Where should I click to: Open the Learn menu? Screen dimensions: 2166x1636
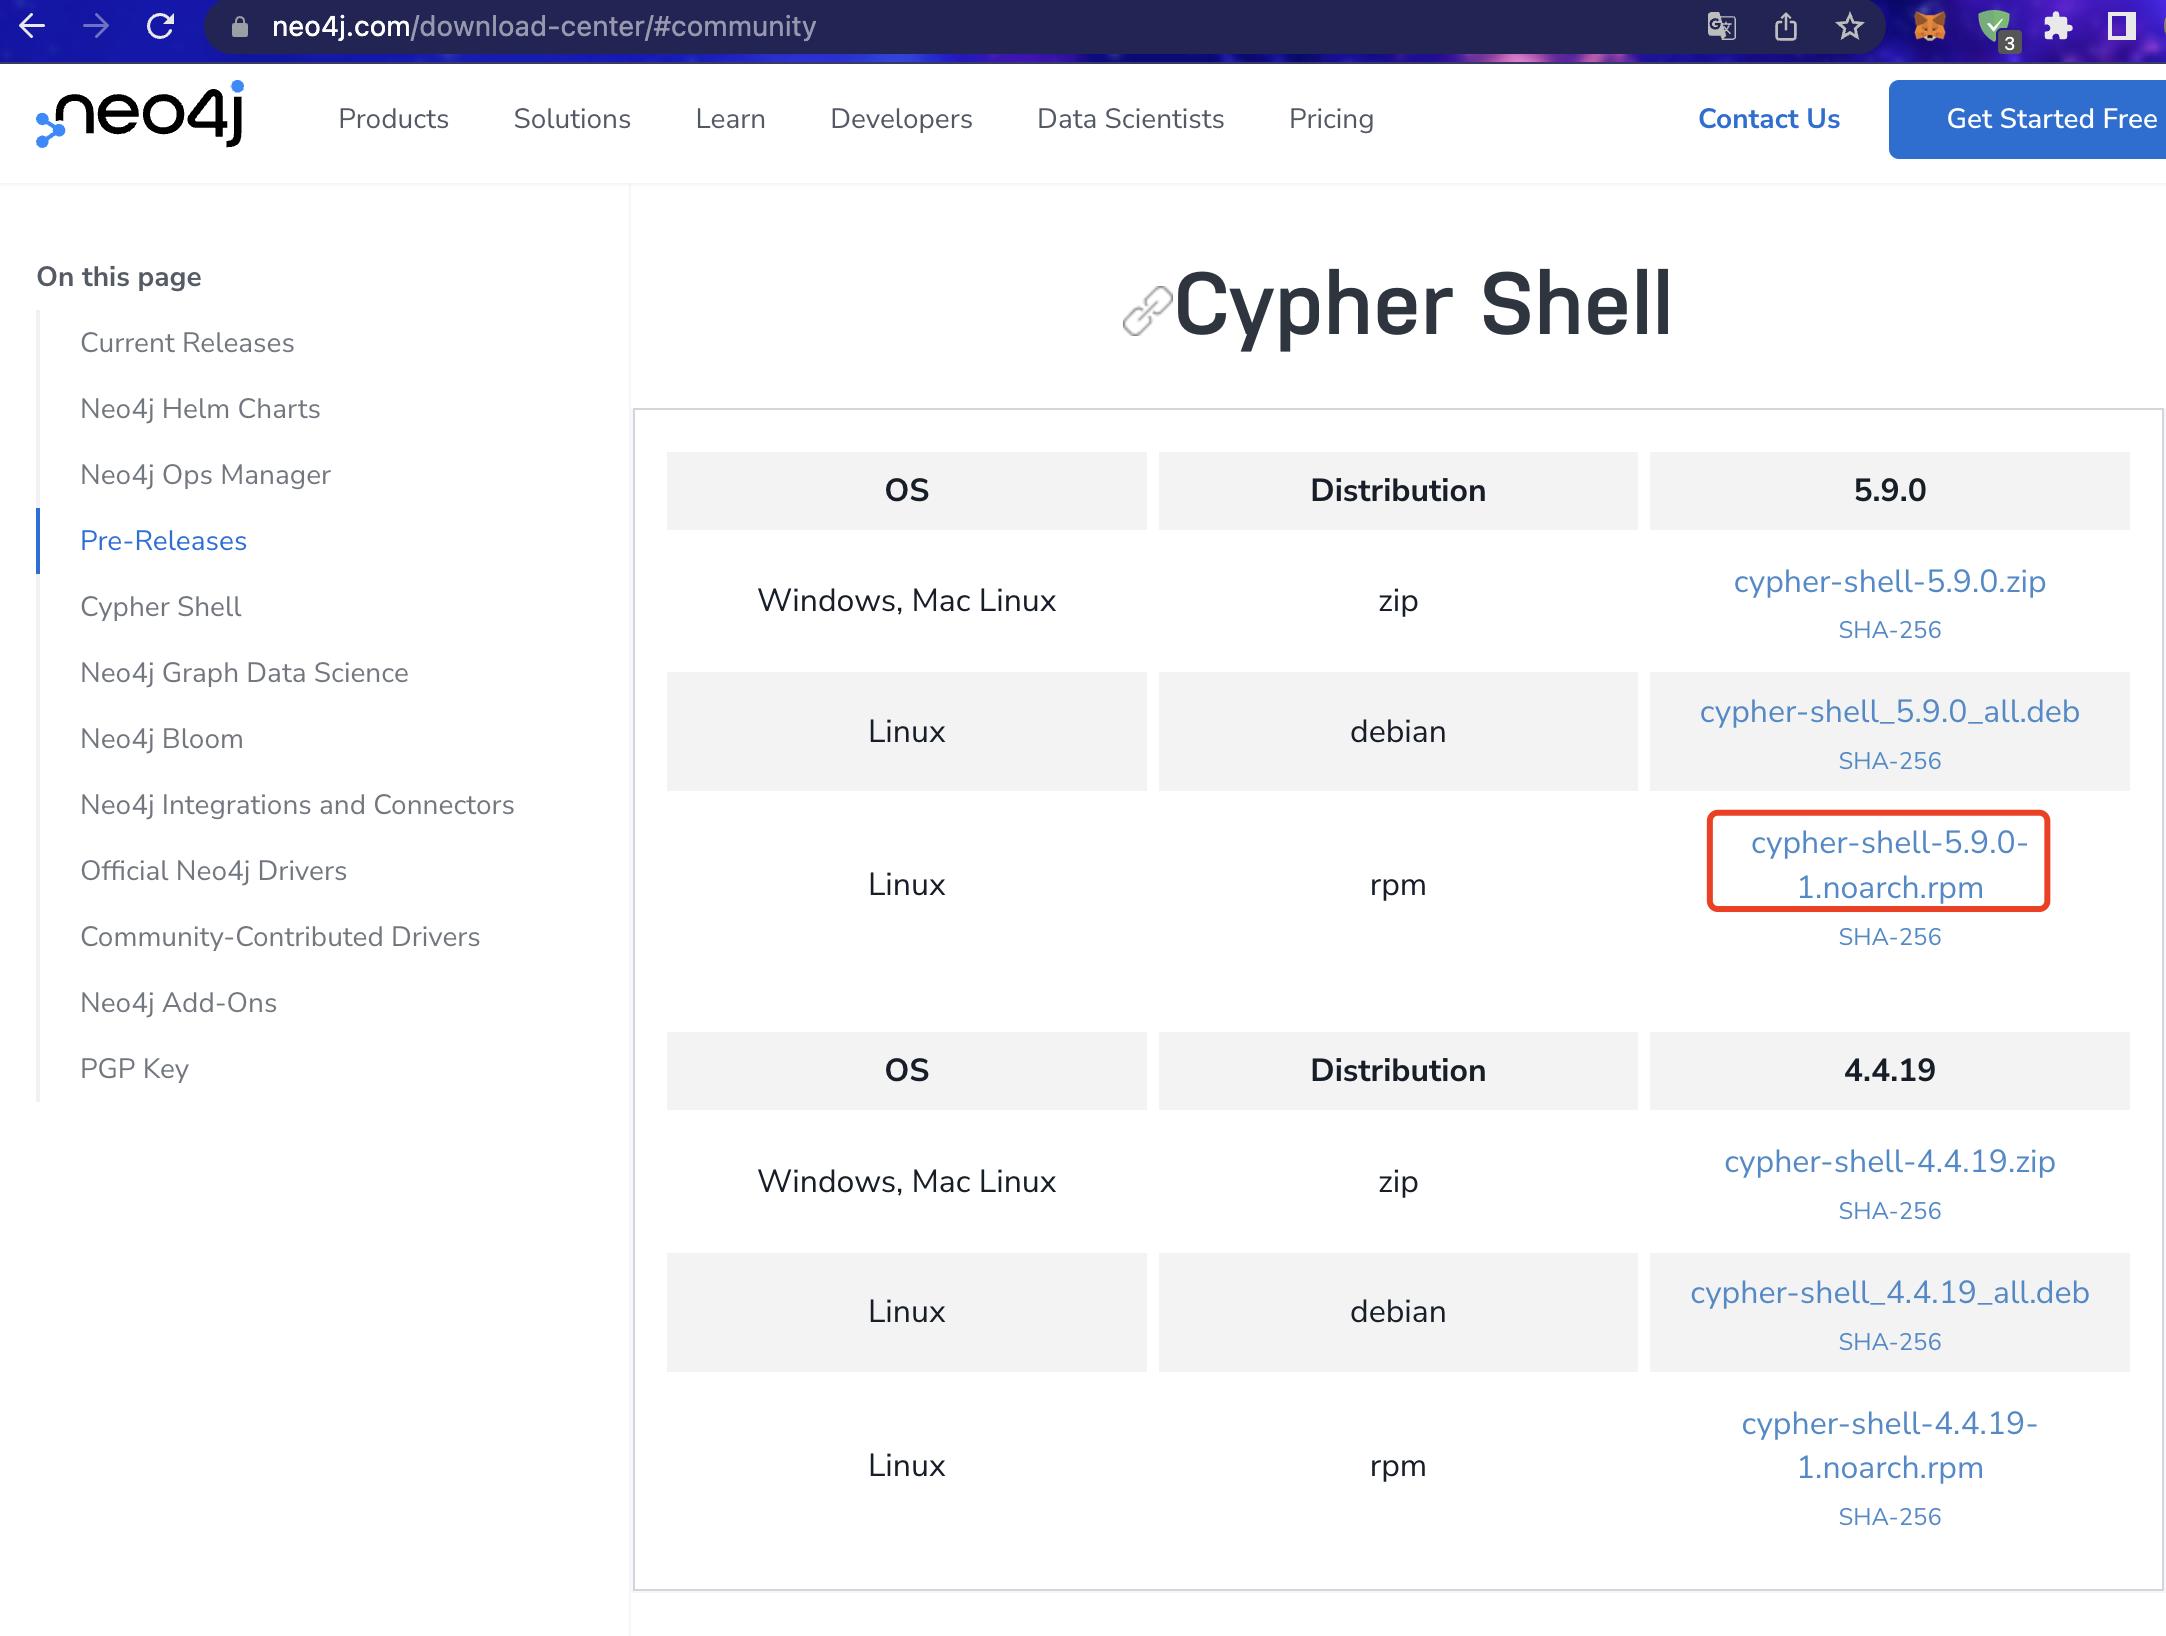730,119
